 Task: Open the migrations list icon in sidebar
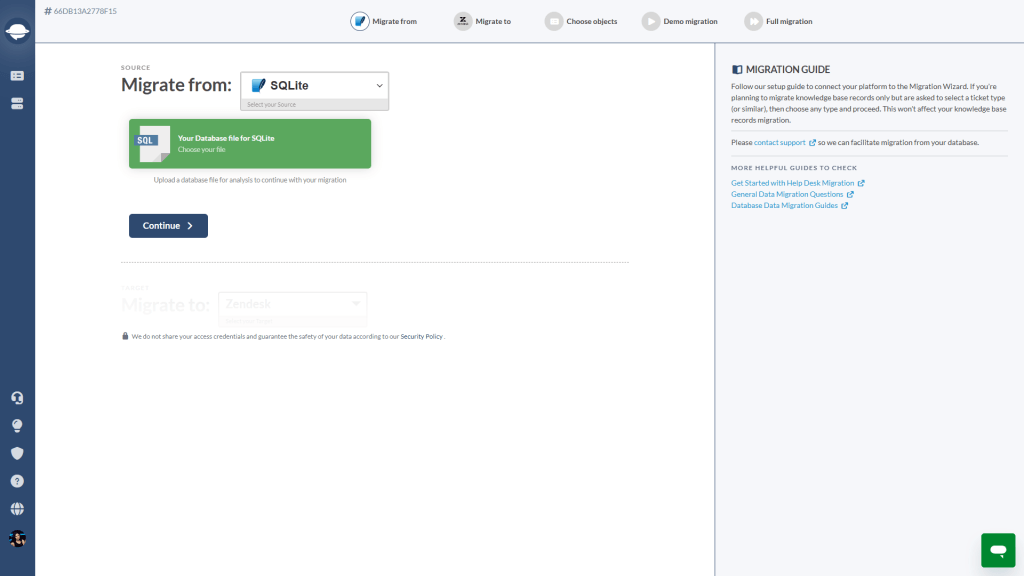click(17, 76)
